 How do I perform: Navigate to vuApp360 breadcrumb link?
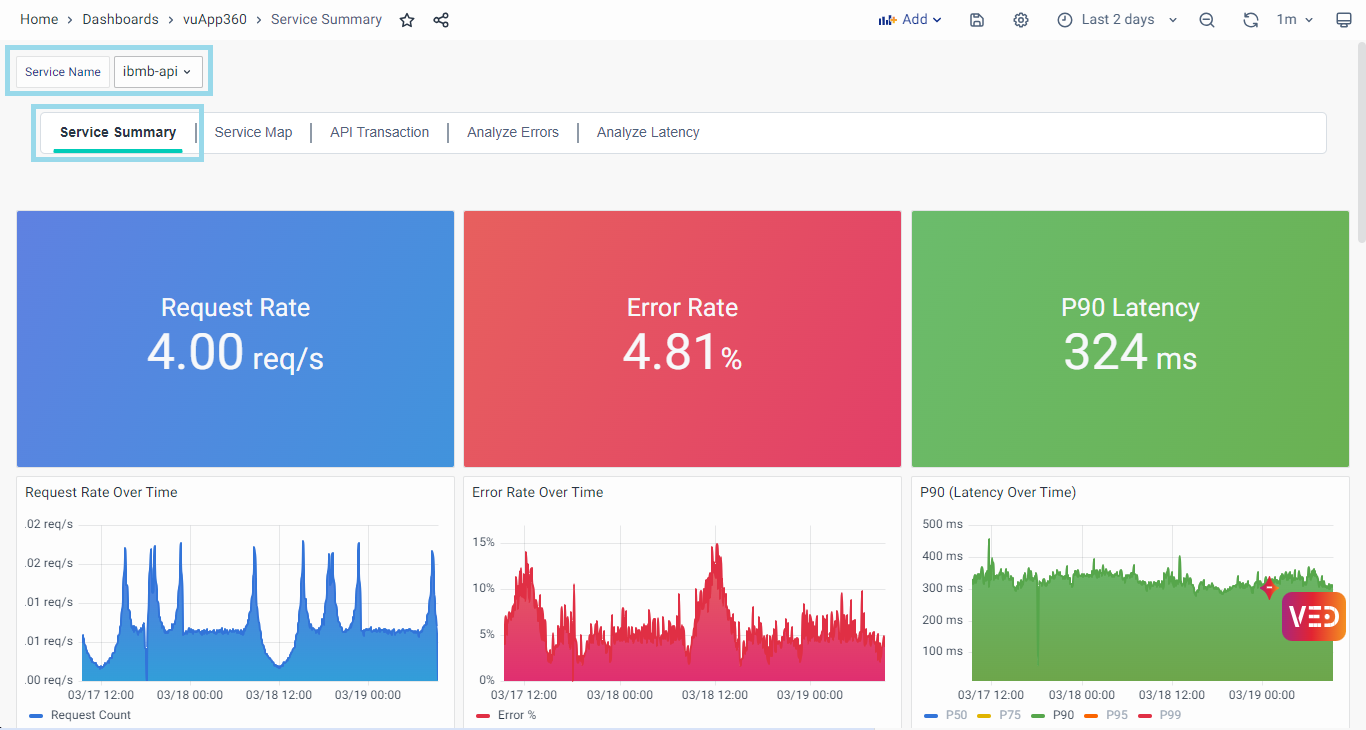[214, 20]
